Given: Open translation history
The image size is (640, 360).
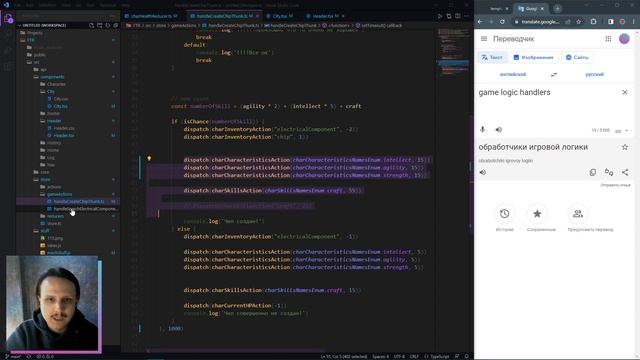Looking at the screenshot, I should 504,214.
